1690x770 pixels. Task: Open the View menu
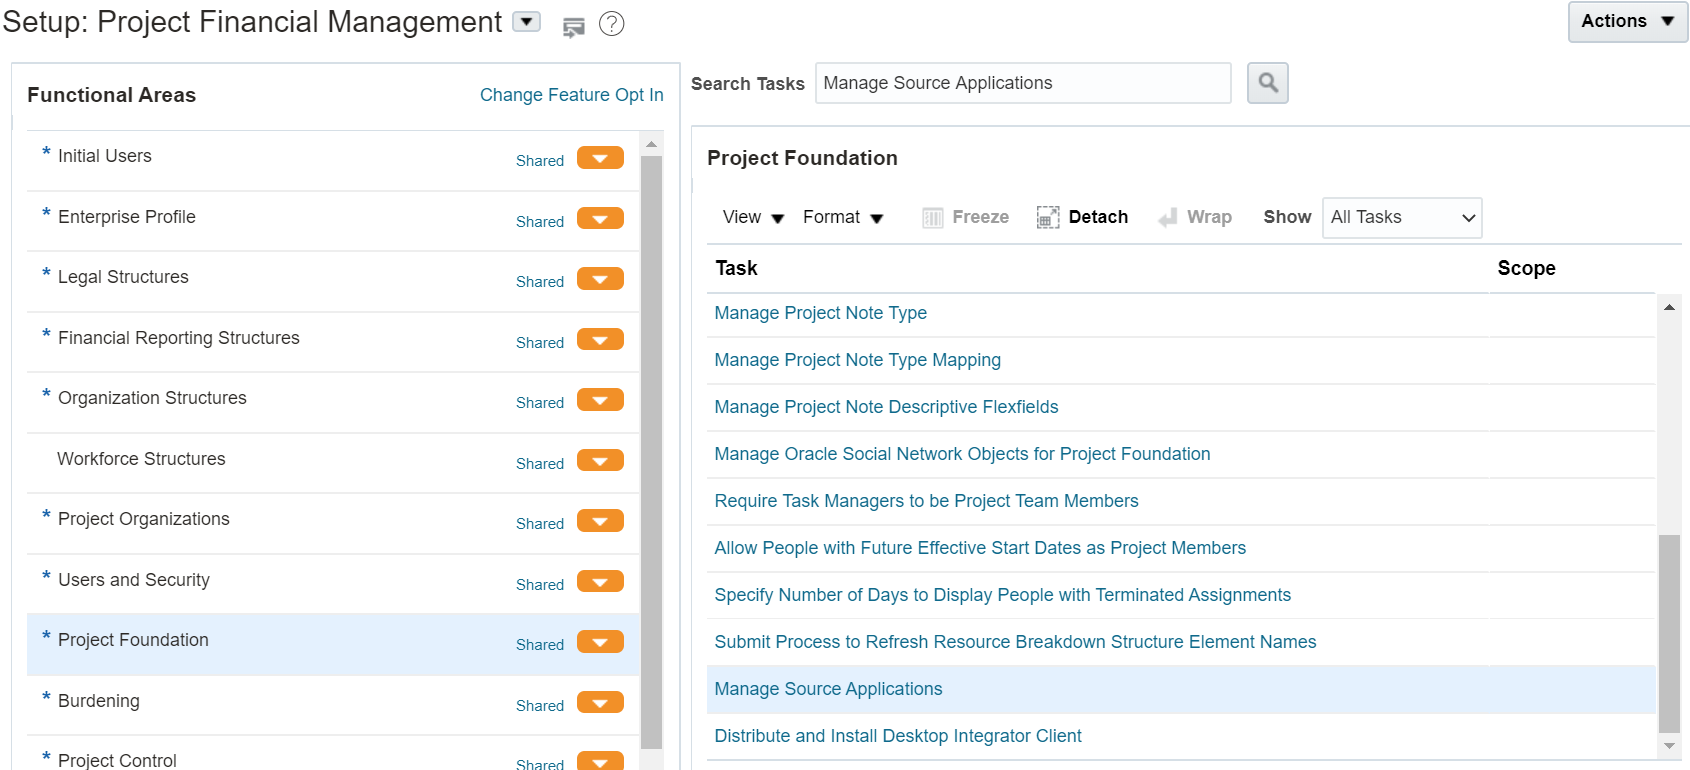753,217
